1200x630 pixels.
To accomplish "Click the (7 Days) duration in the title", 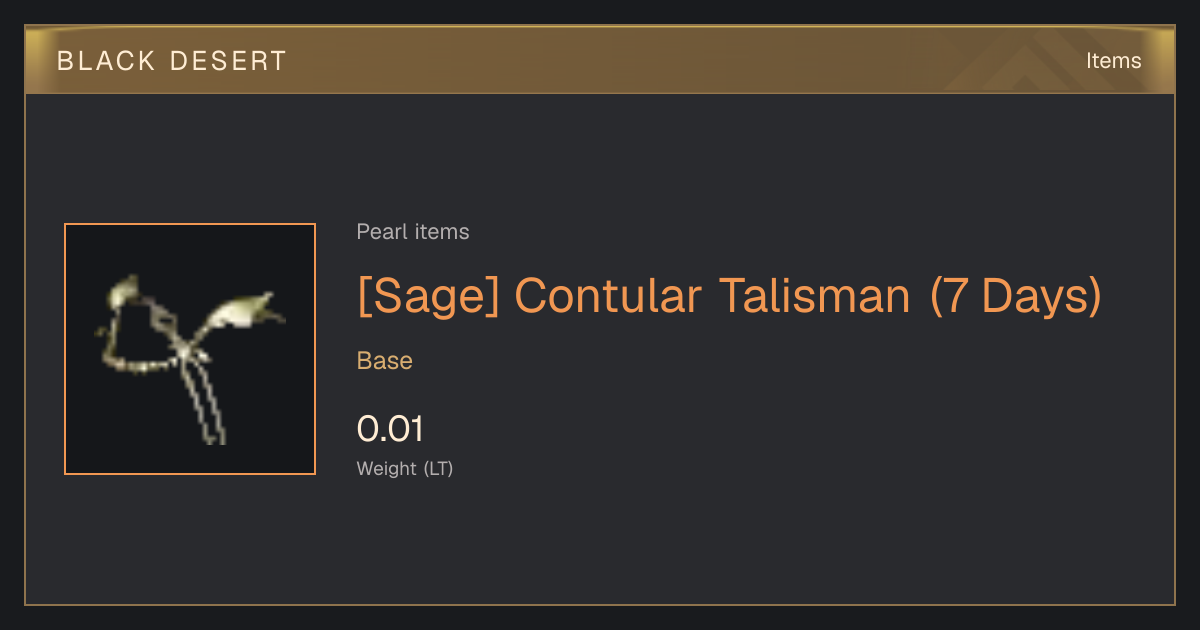I will pyautogui.click(x=1016, y=295).
